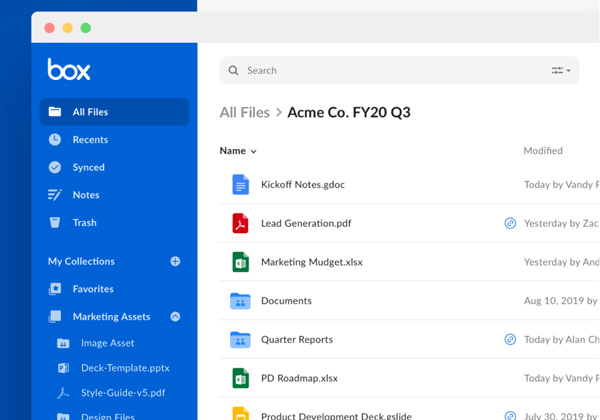Click the Style-Guide PDF icon
This screenshot has height=420, width=600.
click(63, 393)
